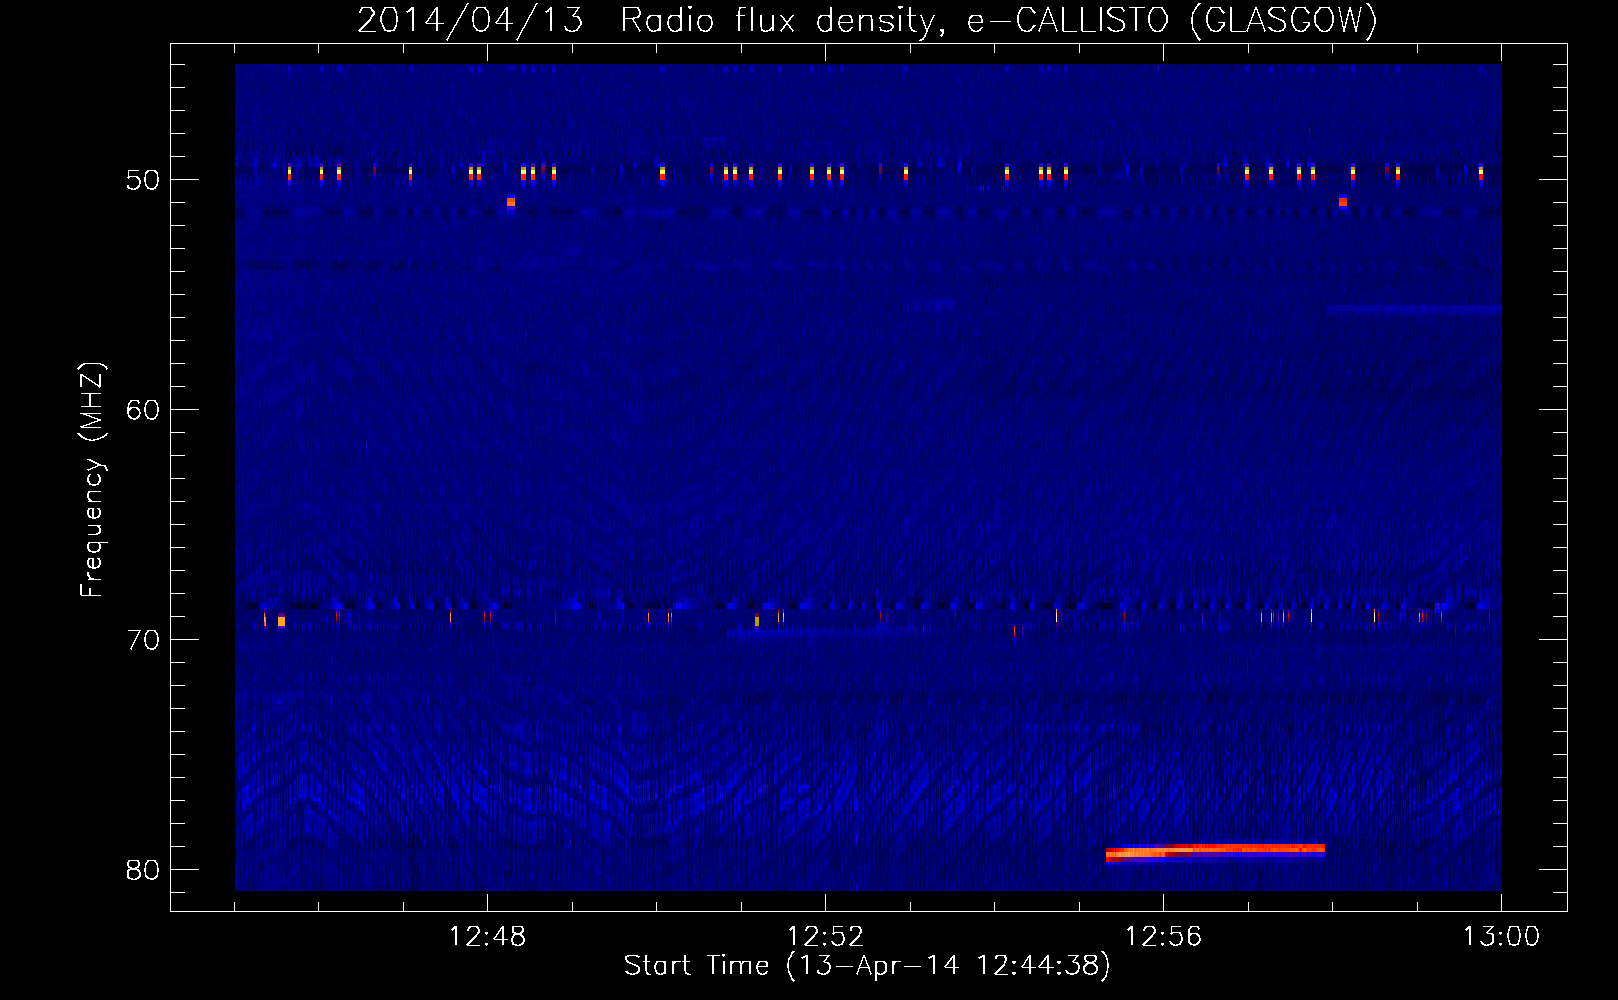Click the faint horizontal blue band near 56 MHz at right
1618x1000 pixels.
click(1414, 311)
